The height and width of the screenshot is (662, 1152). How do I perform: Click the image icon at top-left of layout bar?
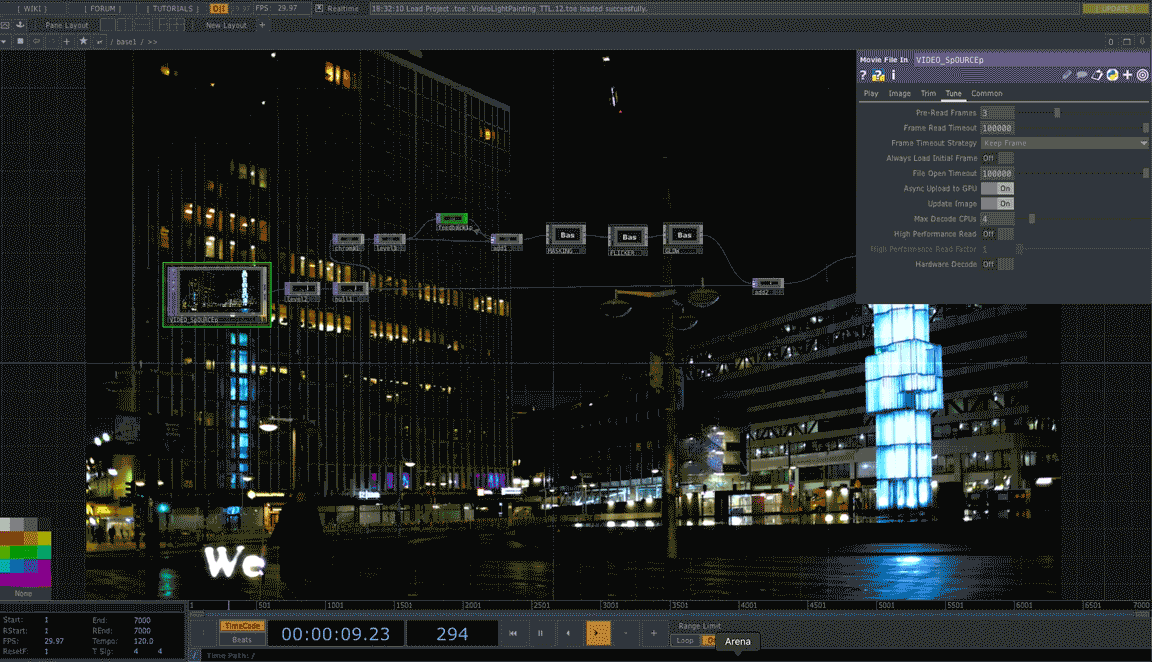[x=5, y=25]
